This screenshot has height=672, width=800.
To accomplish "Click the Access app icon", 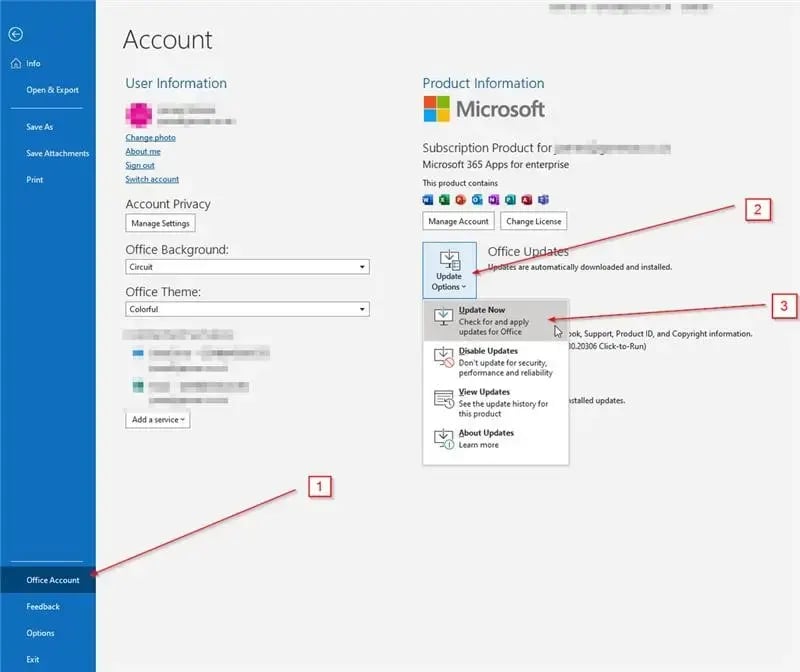I will click(527, 200).
